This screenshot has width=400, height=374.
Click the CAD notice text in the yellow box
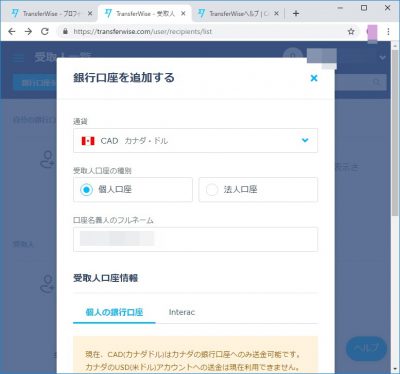[192, 360]
